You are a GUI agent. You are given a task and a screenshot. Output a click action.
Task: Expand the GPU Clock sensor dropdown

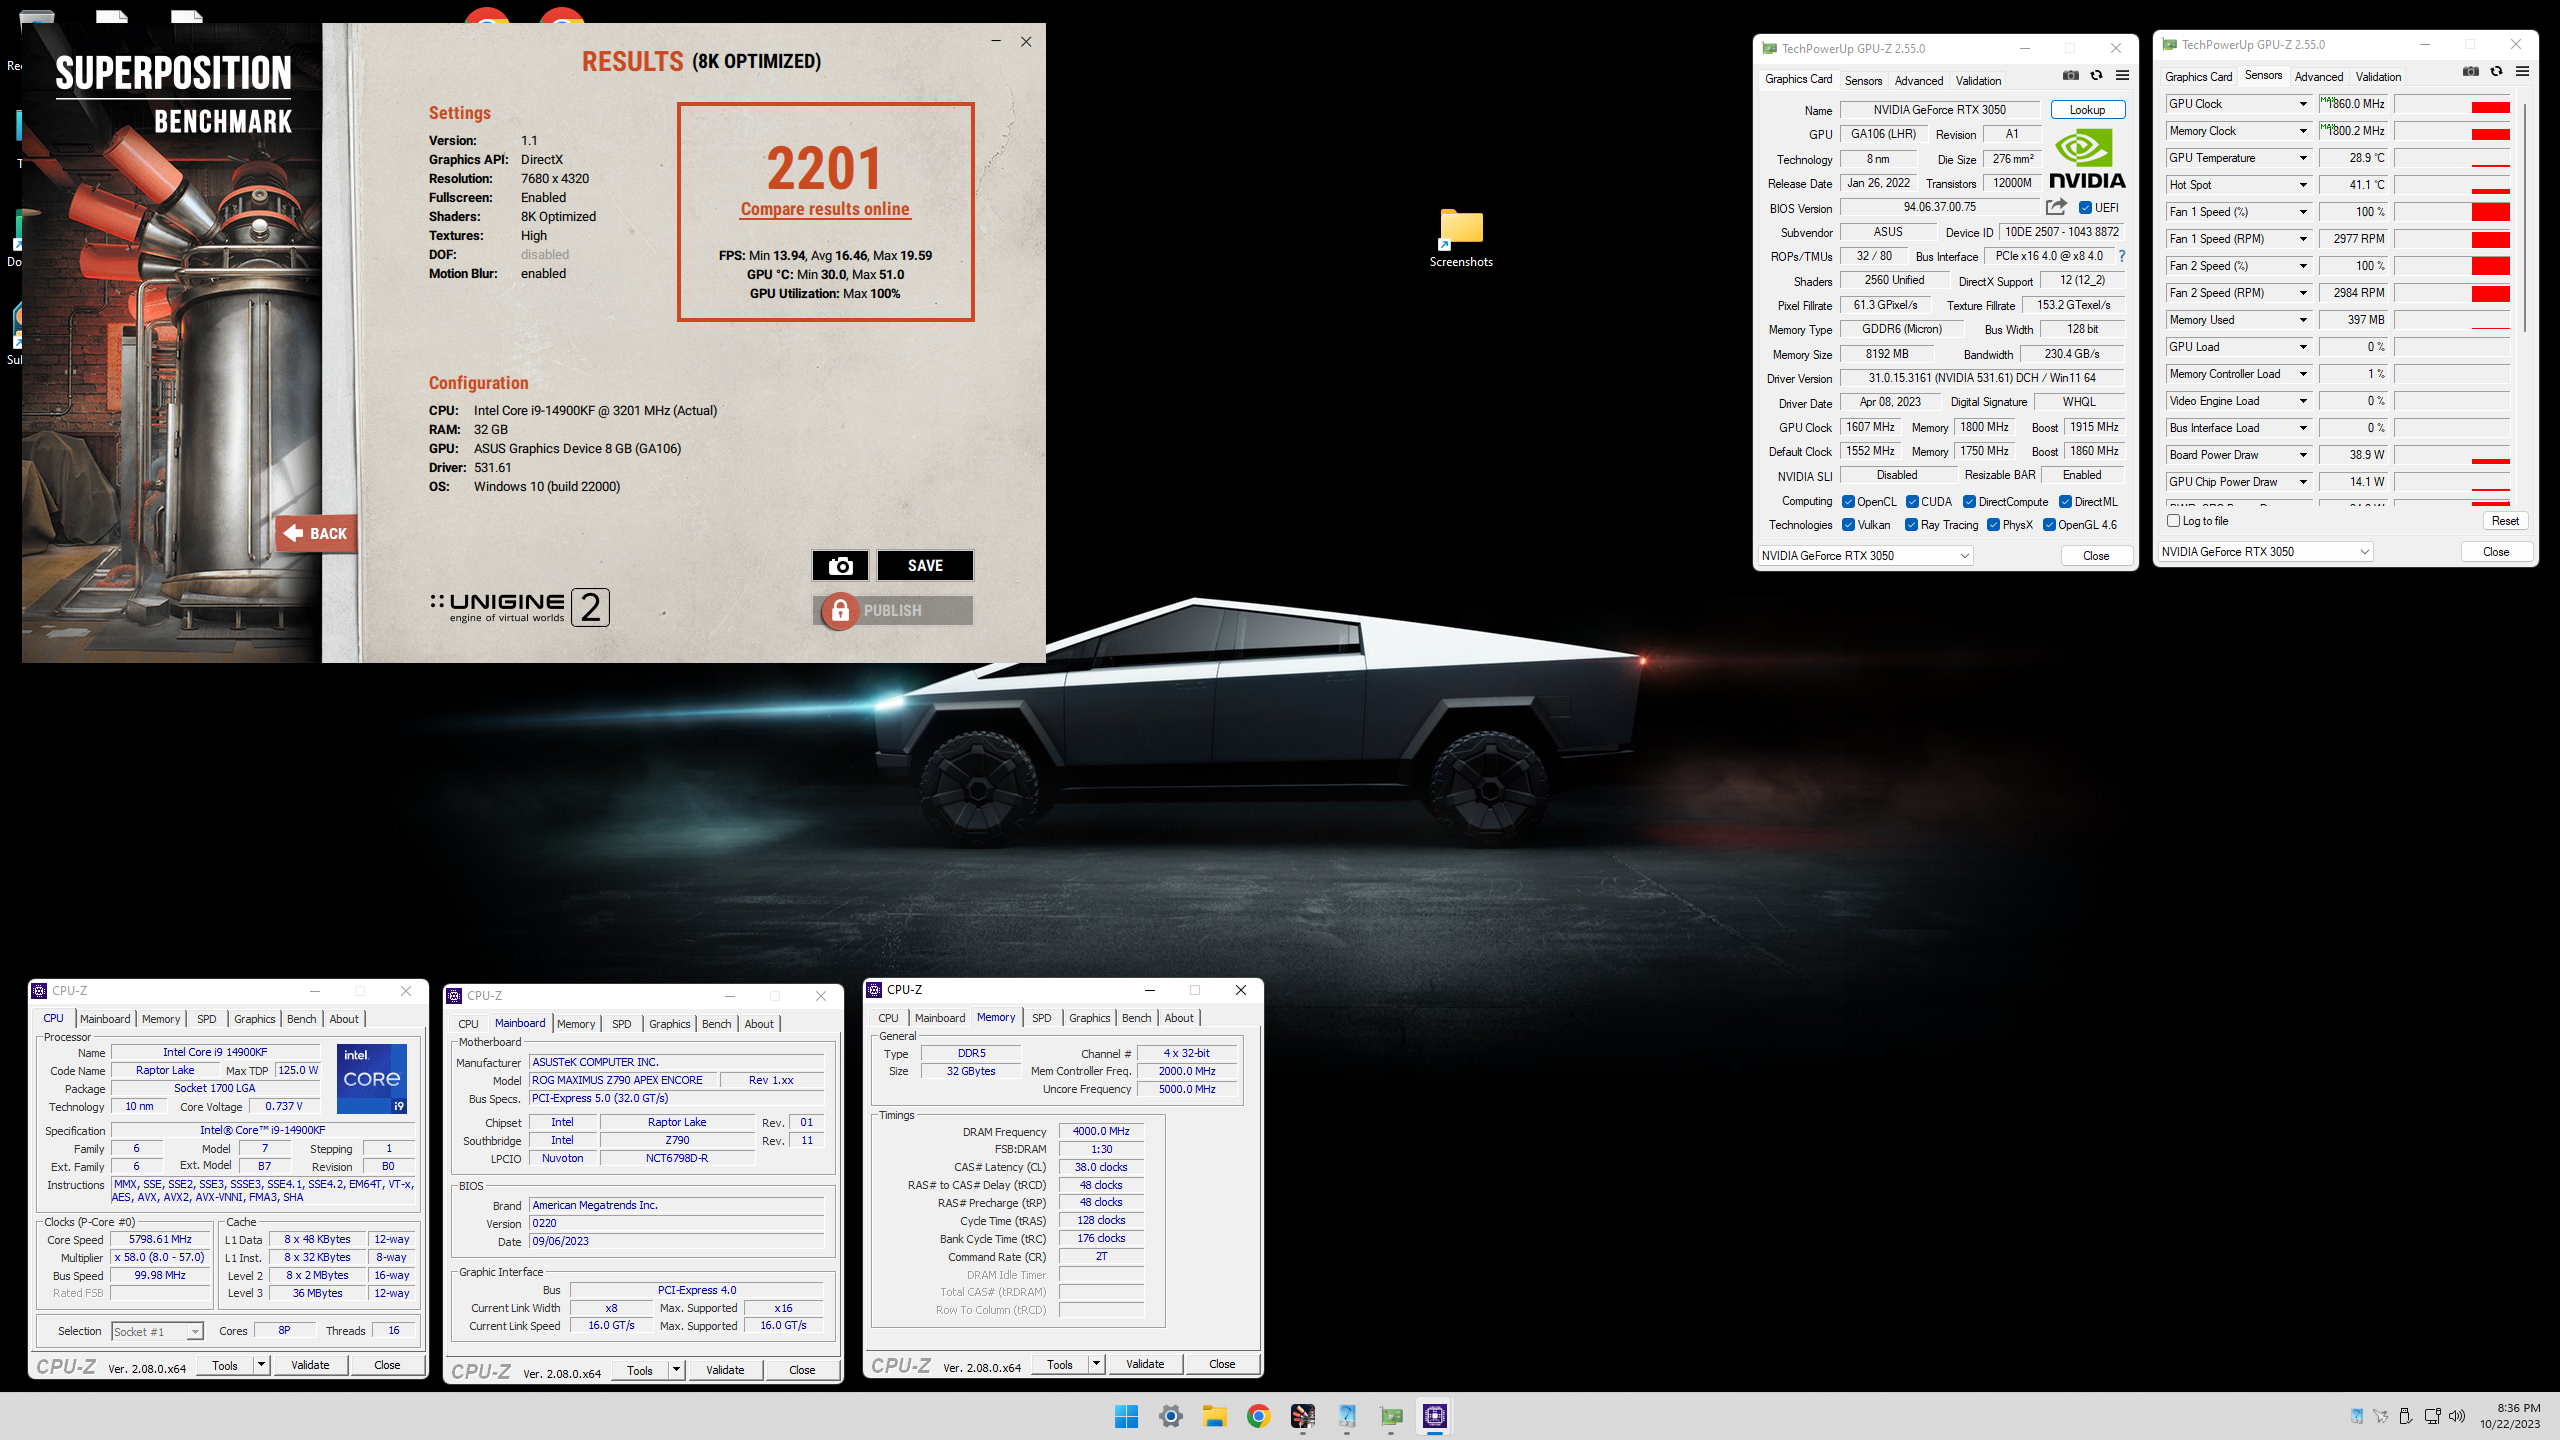(x=2303, y=104)
